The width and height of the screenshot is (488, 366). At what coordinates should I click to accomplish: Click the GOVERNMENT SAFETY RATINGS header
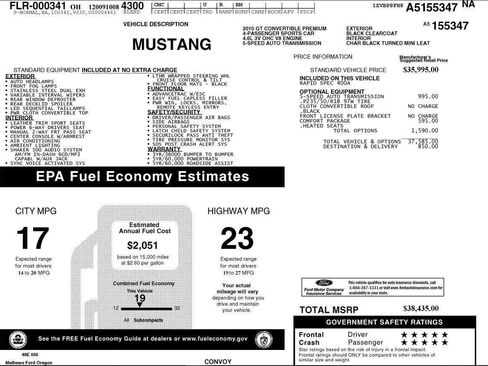384,322
